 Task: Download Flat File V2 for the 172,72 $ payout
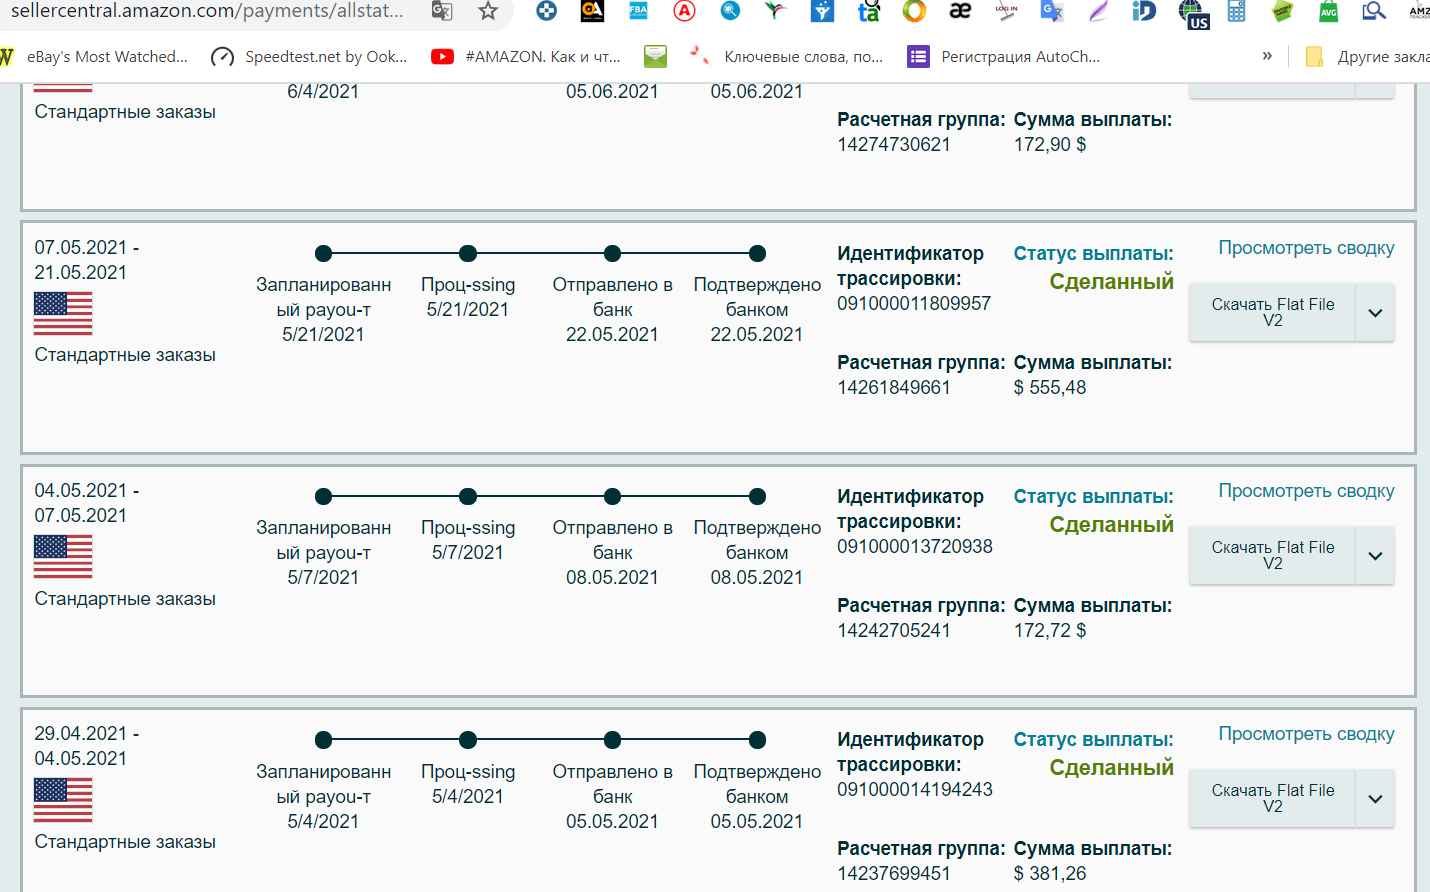(x=1272, y=555)
